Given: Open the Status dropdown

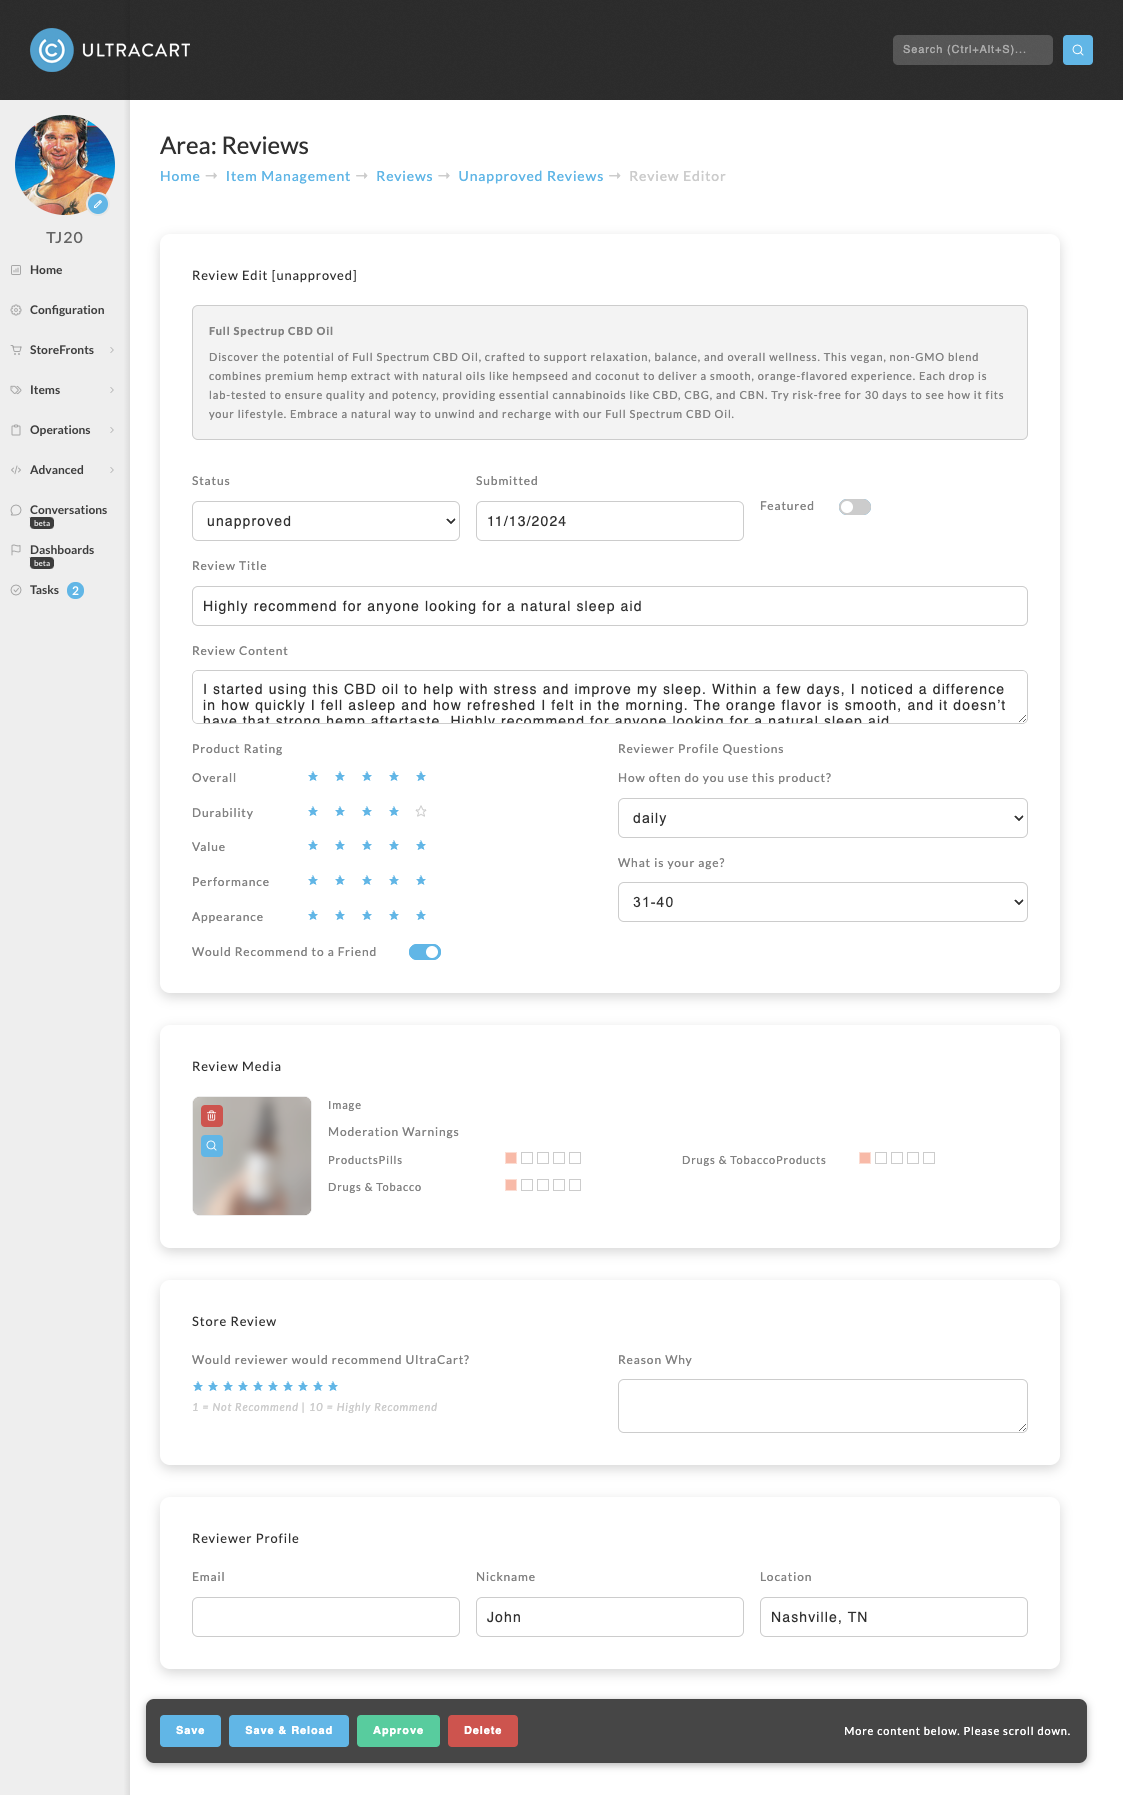Looking at the screenshot, I should coord(326,521).
